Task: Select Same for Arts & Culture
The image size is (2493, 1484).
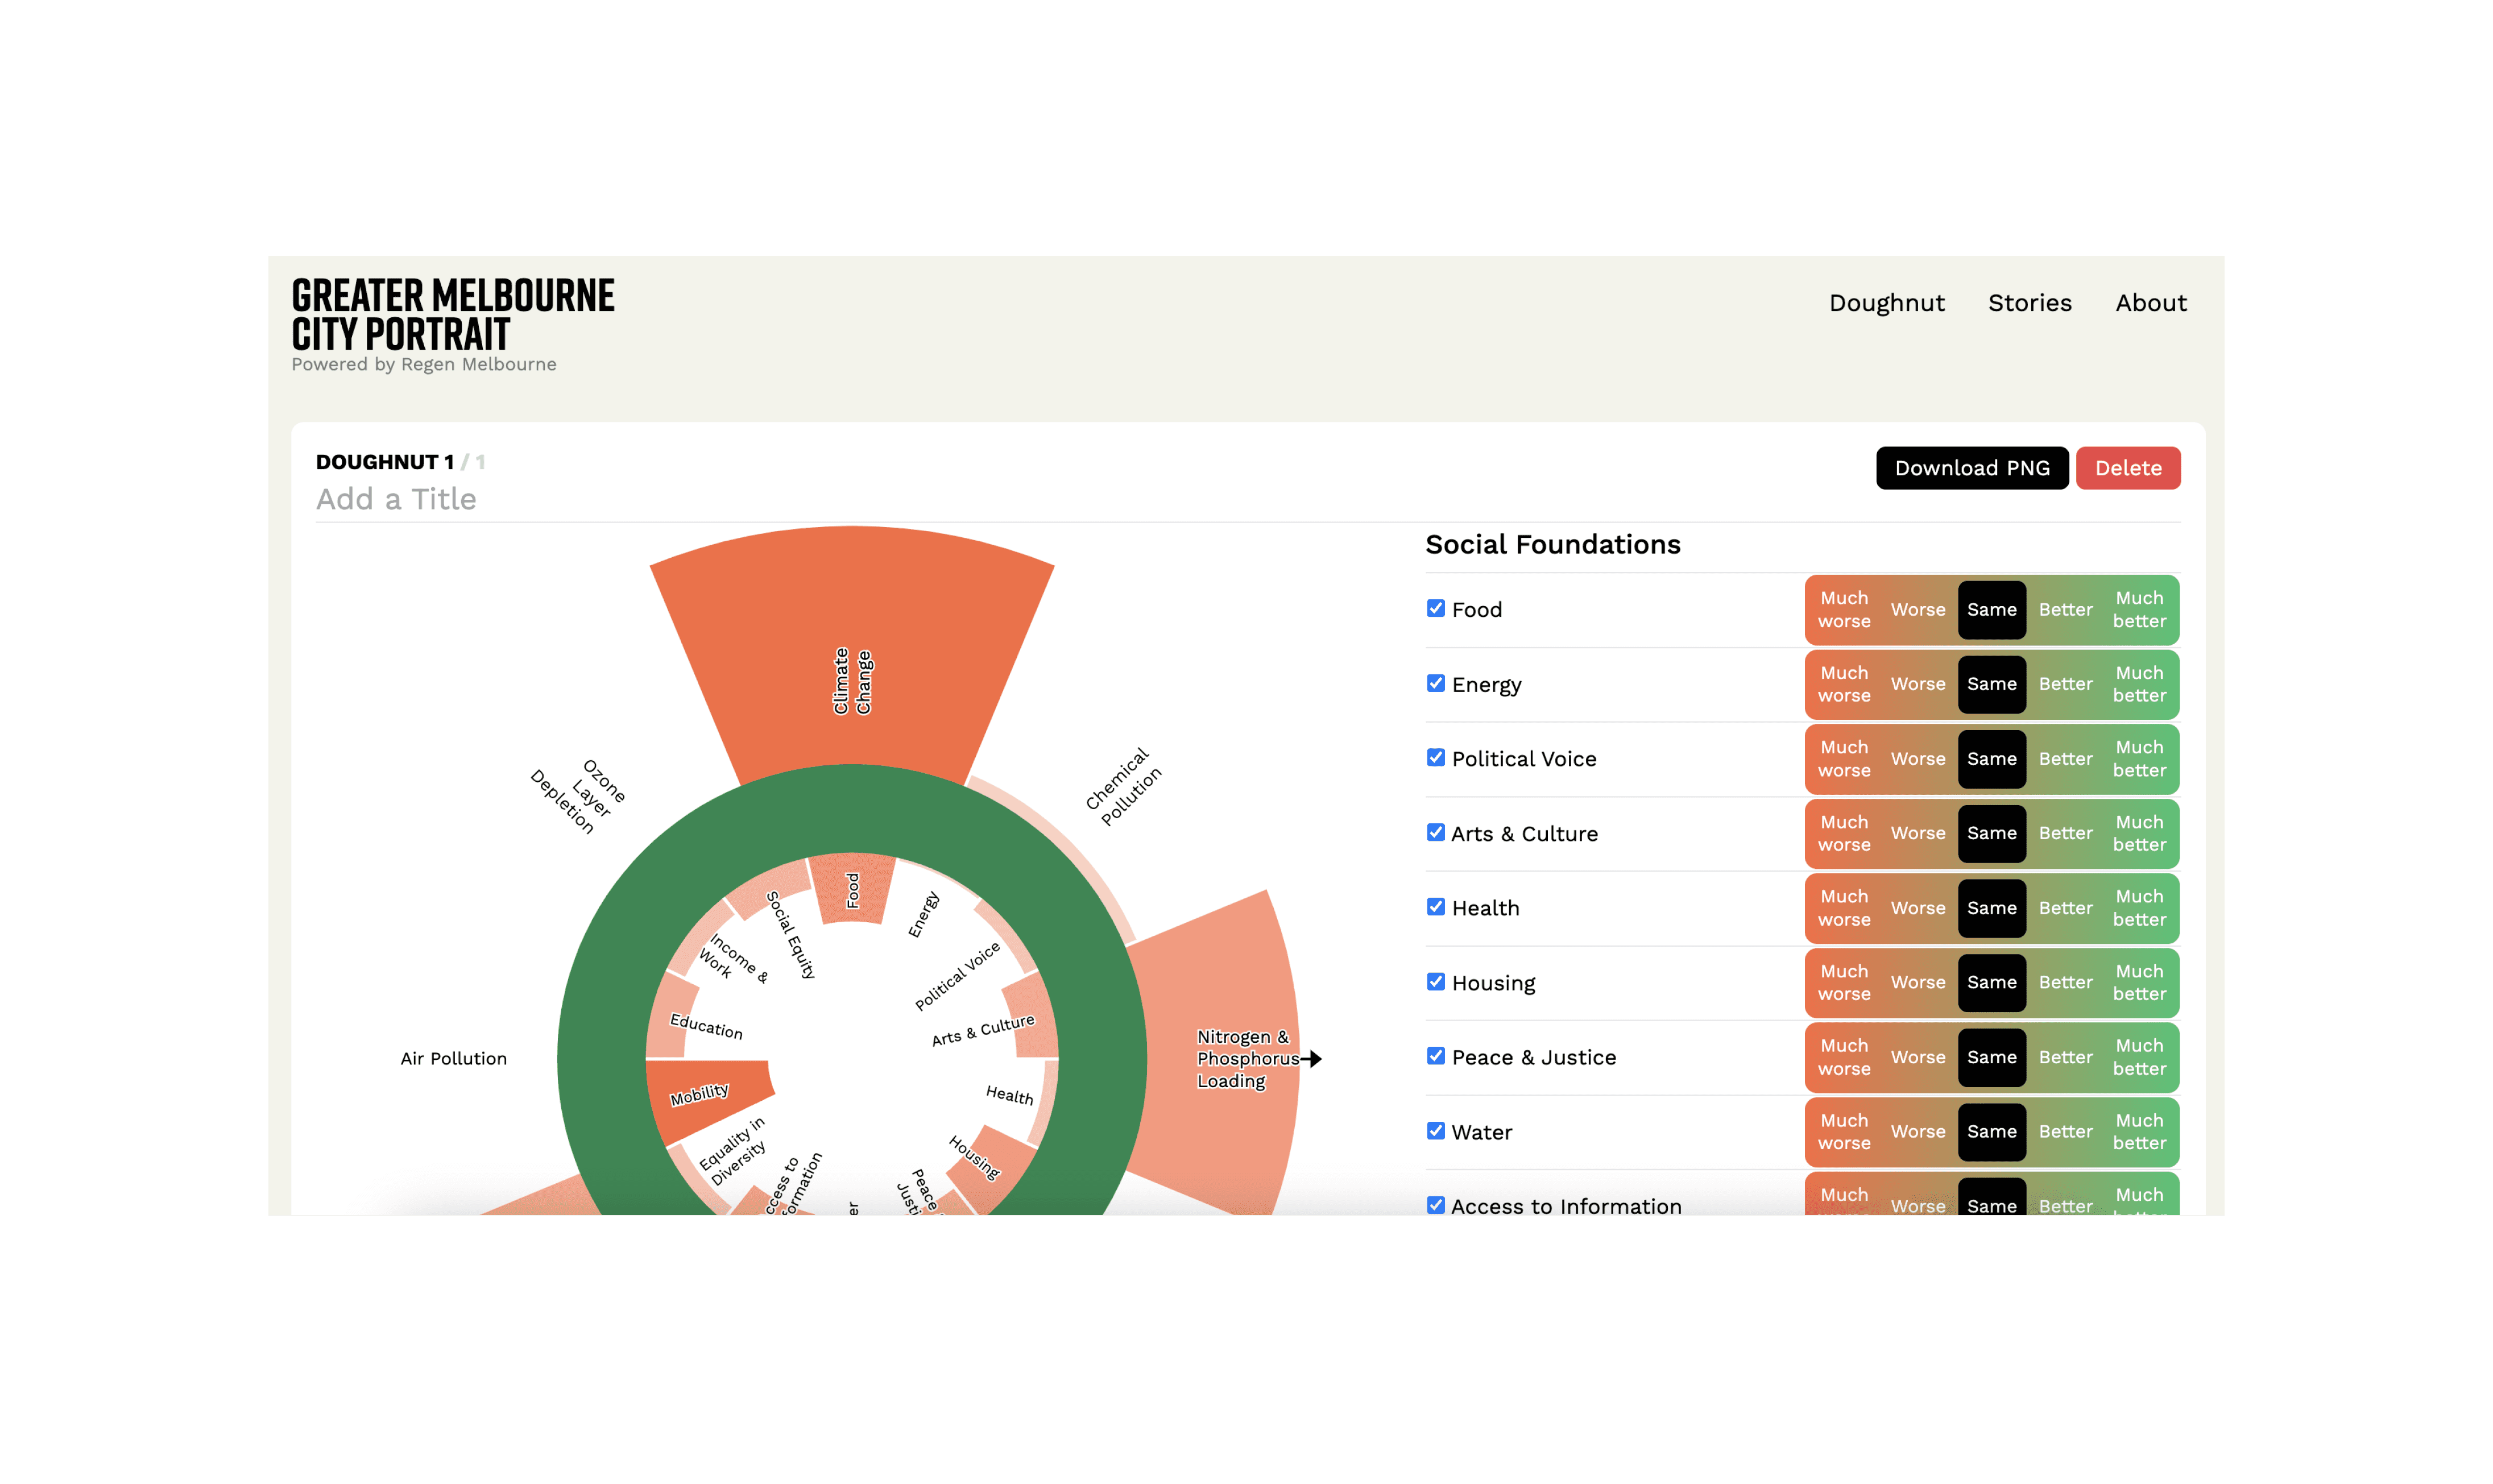Action: [x=1992, y=833]
